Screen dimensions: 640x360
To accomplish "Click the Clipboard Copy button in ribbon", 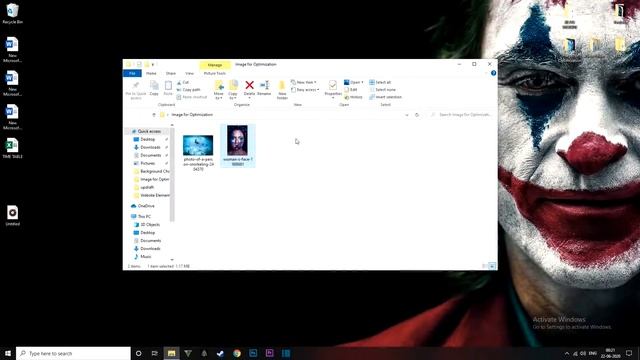I will click(x=154, y=88).
